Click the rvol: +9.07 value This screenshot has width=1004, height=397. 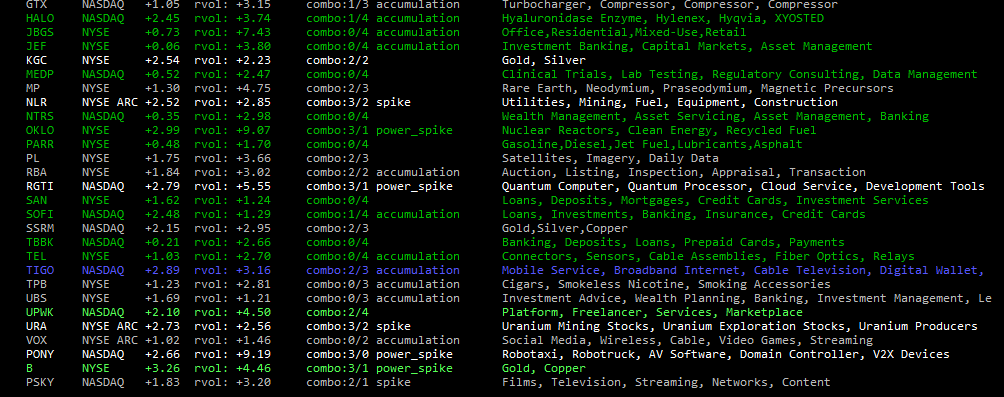[232, 131]
